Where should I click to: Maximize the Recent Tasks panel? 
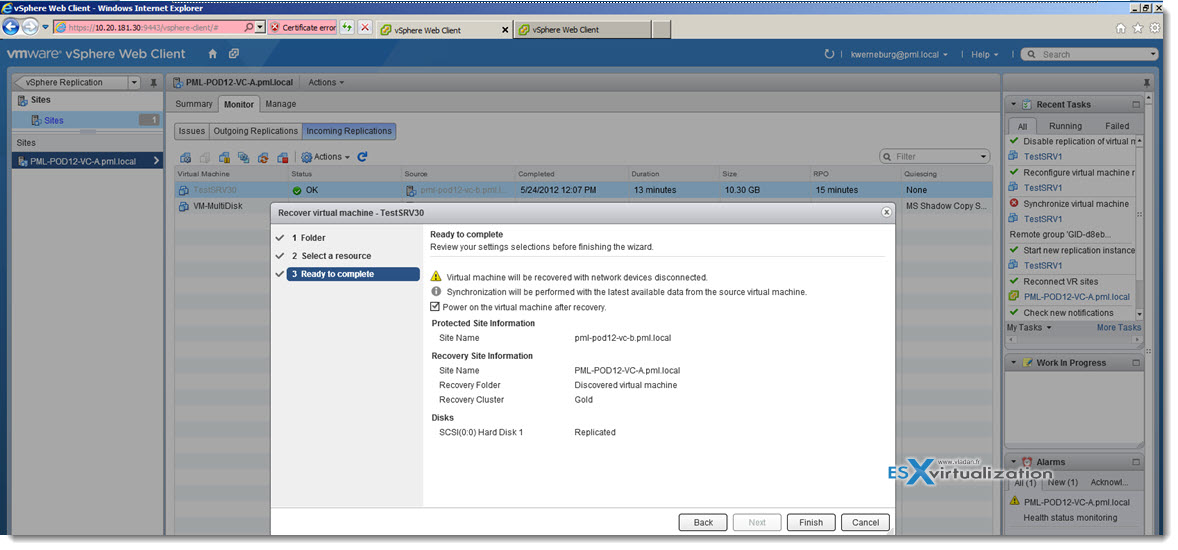click(1136, 104)
